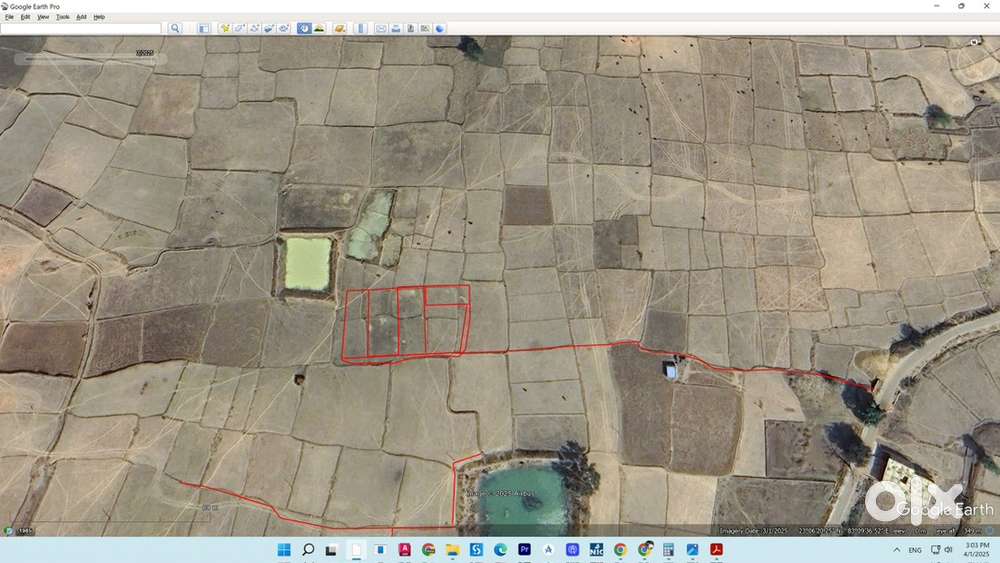The image size is (1000, 563).
Task: Open the planets switcher dropdown
Action: coord(340,29)
